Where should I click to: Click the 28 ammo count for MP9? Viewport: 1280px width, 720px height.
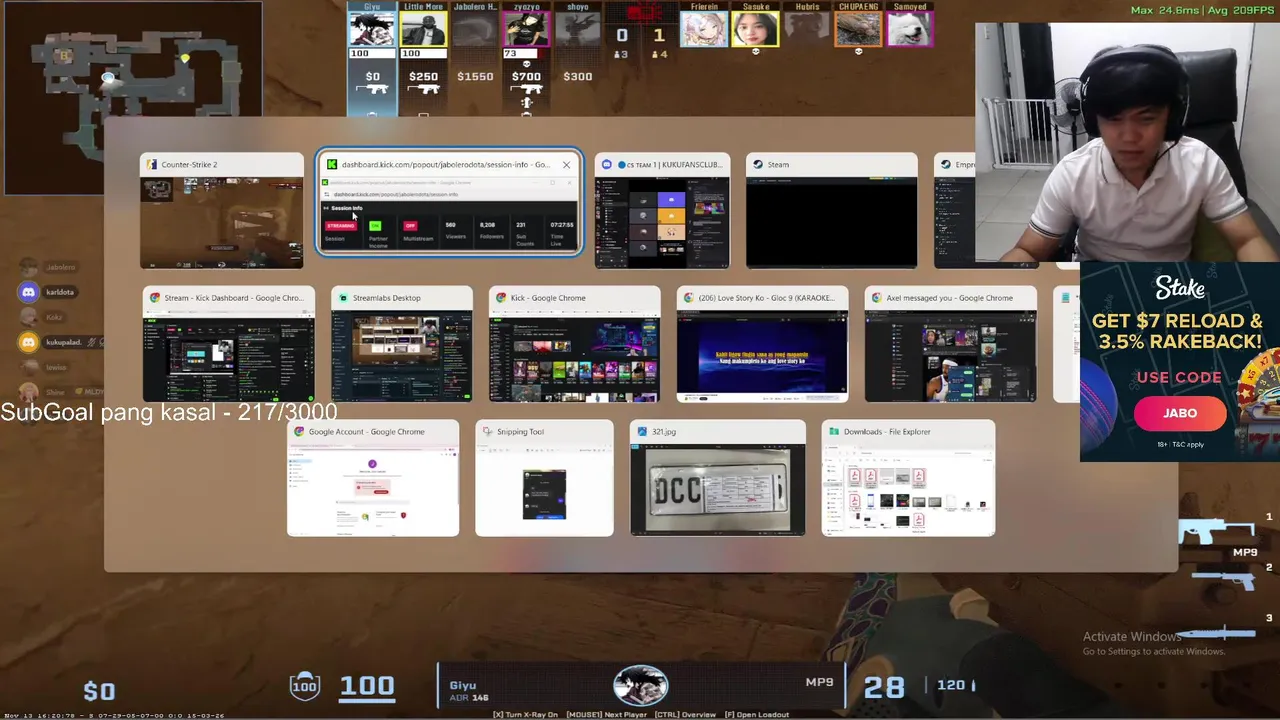pyautogui.click(x=884, y=686)
